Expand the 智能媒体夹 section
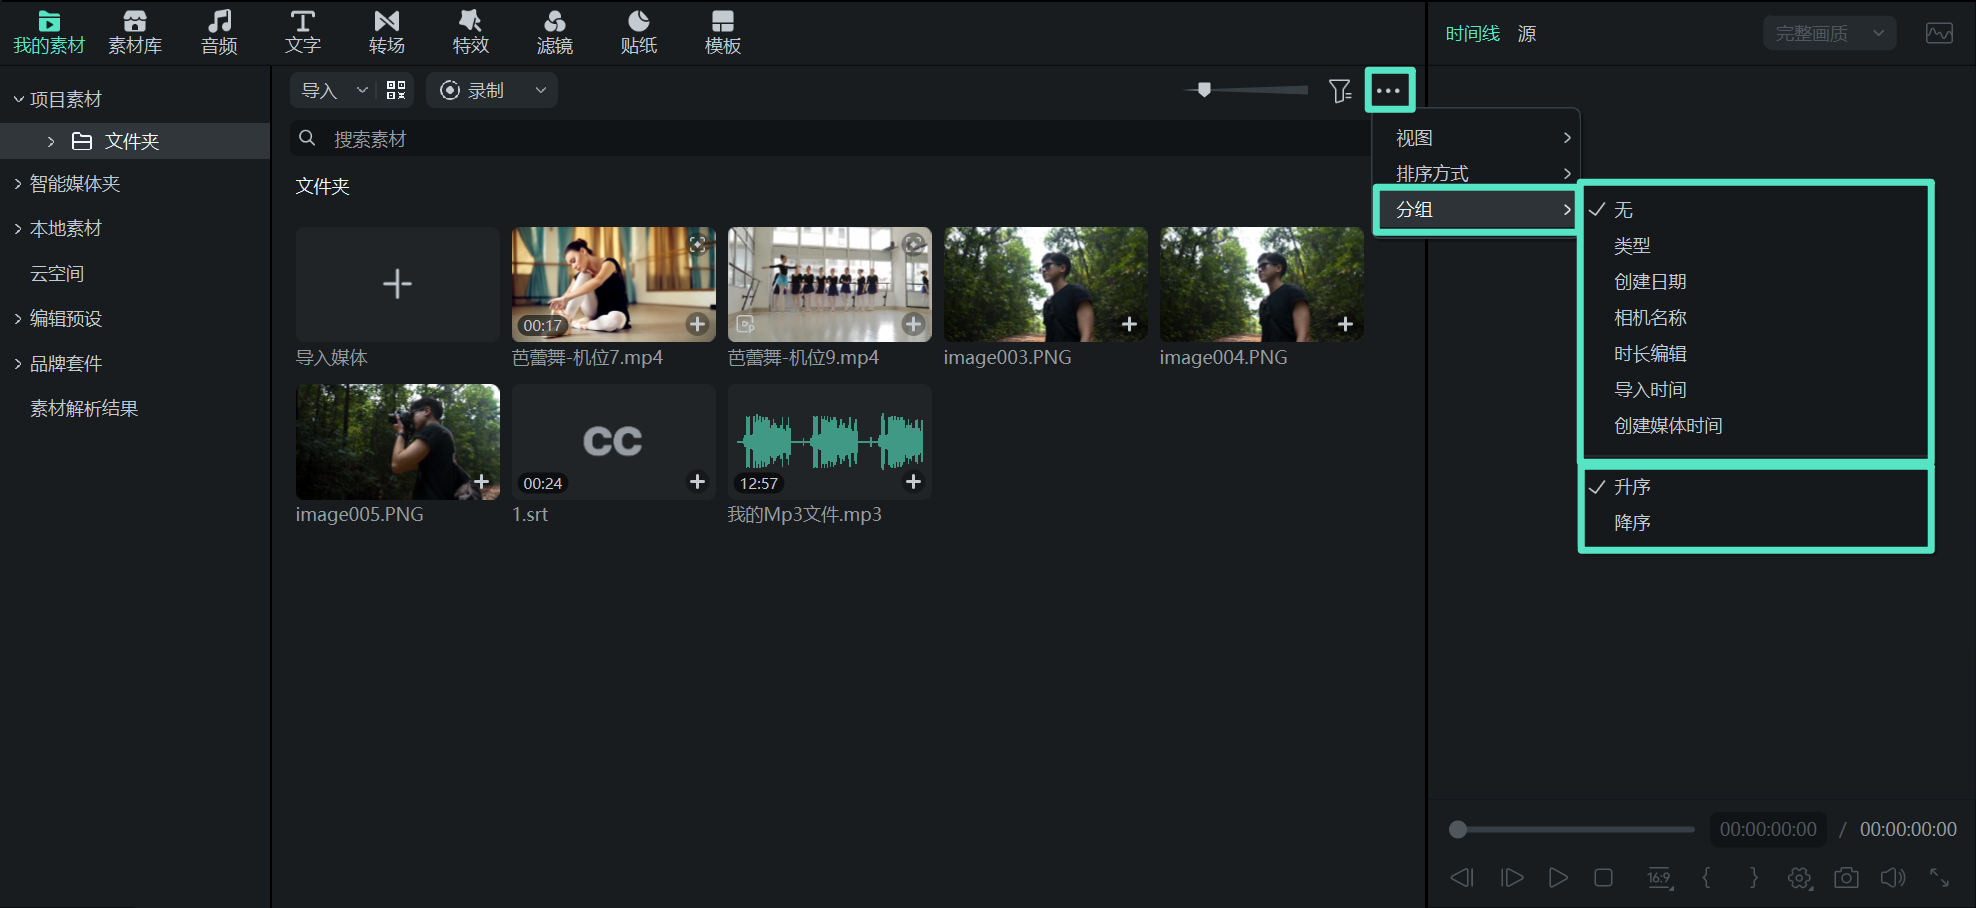 [x=18, y=184]
